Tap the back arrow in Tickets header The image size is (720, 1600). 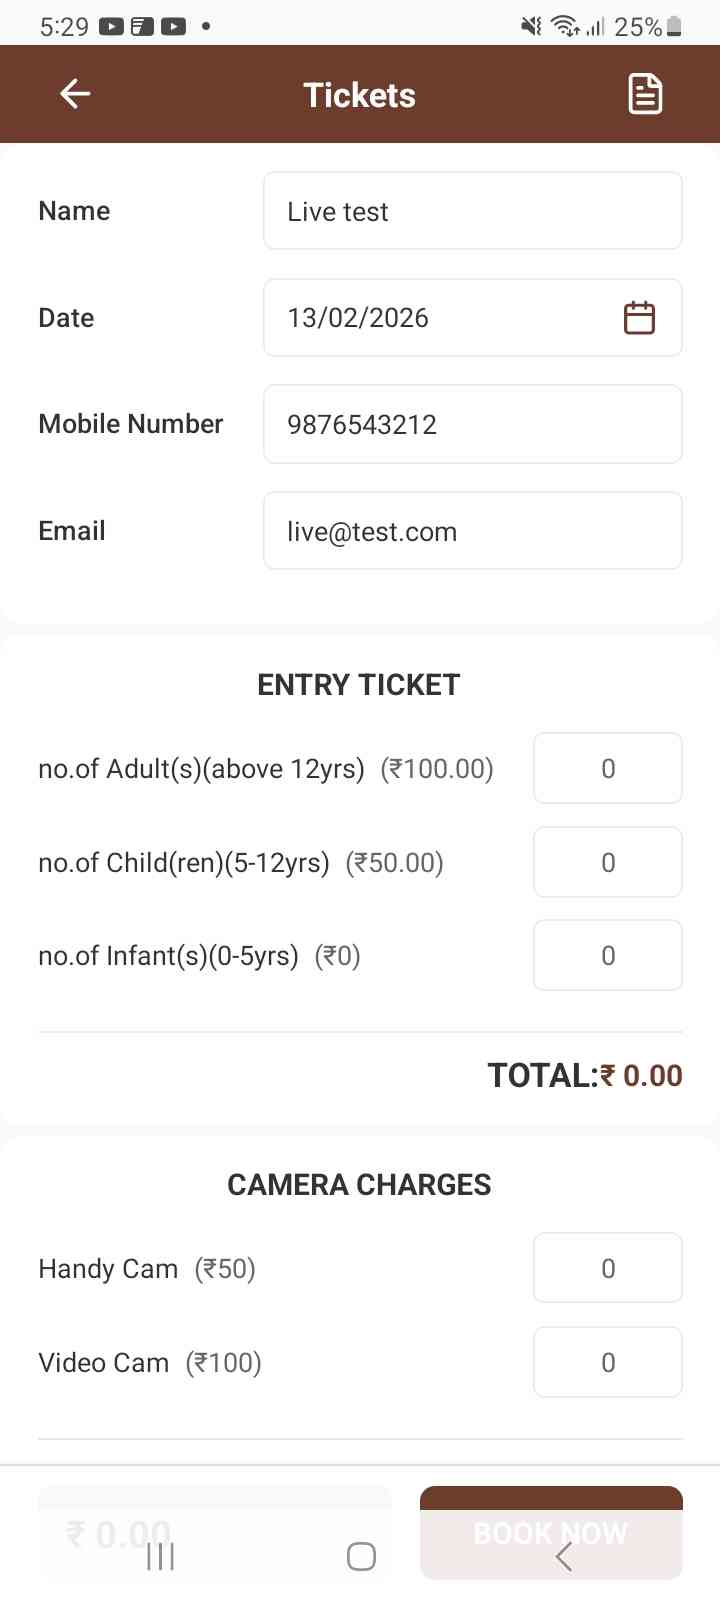pos(75,94)
